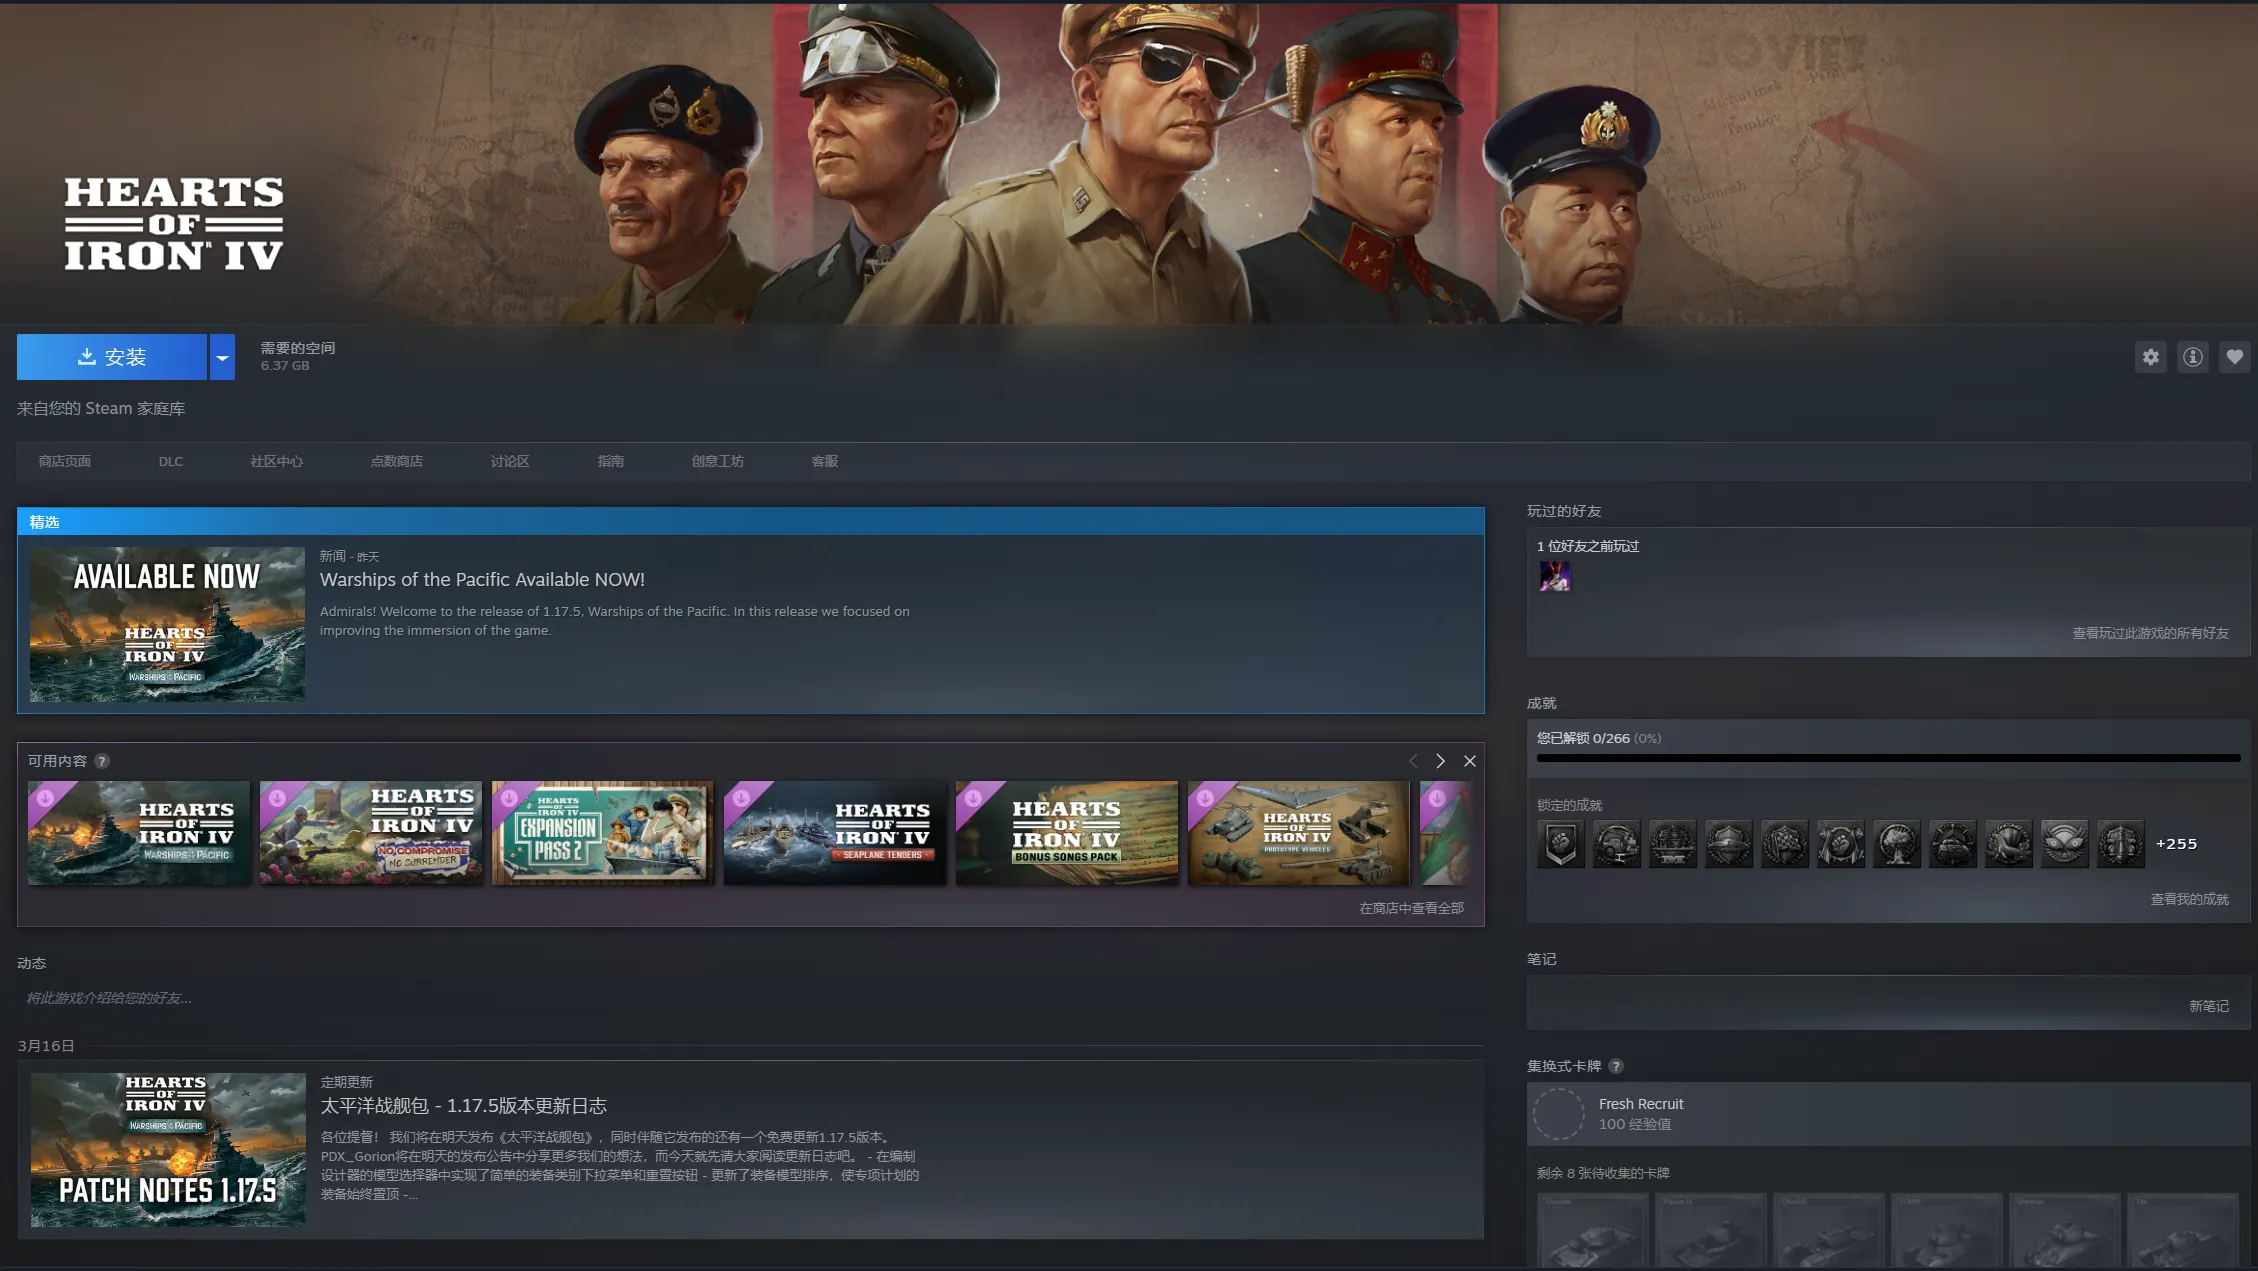Open the friend's avatar who played

click(x=1554, y=576)
